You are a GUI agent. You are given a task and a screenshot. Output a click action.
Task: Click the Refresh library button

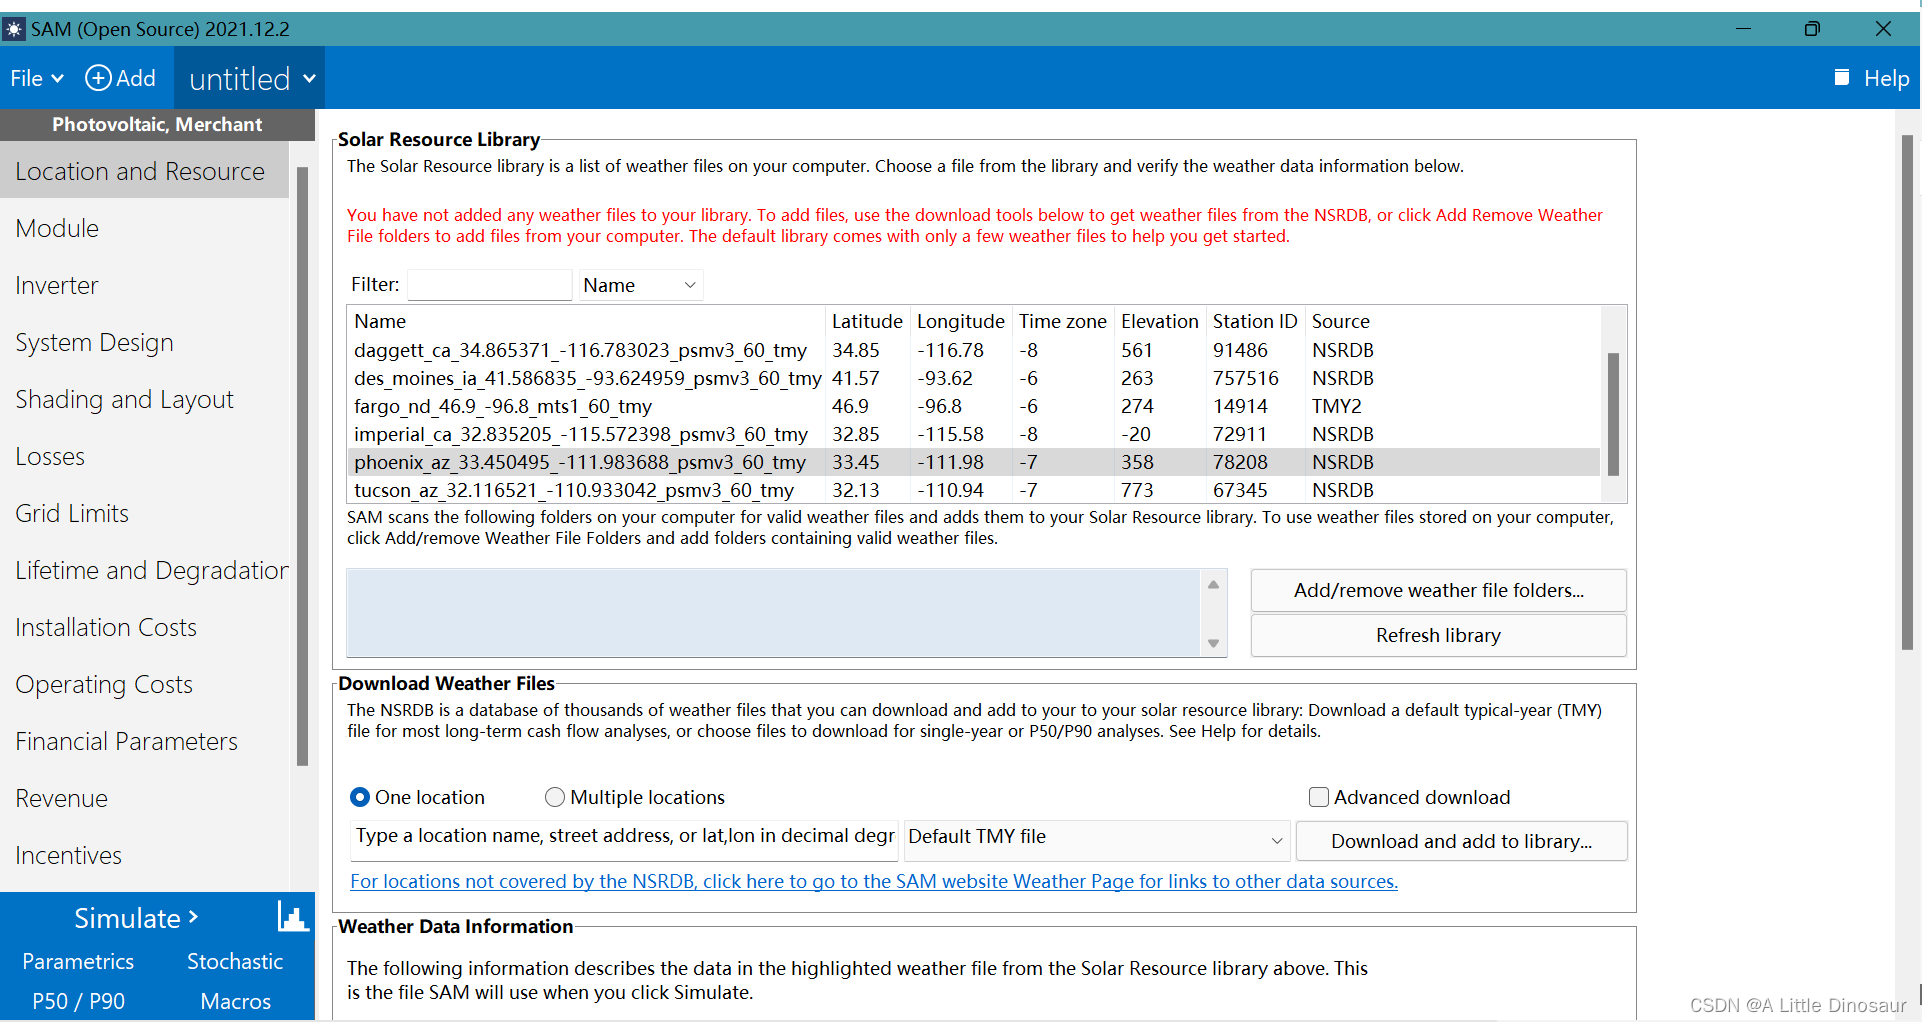1438,635
